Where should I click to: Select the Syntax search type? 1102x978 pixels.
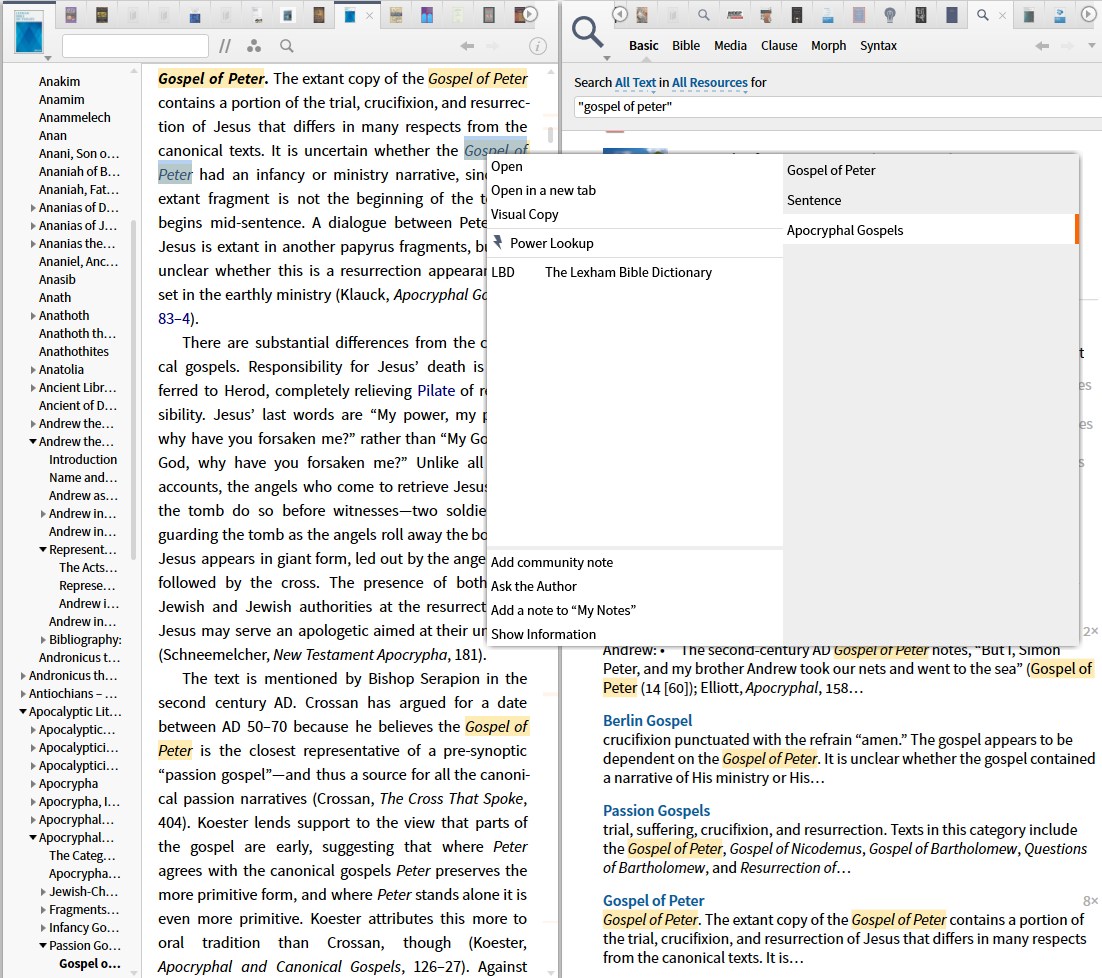point(879,46)
